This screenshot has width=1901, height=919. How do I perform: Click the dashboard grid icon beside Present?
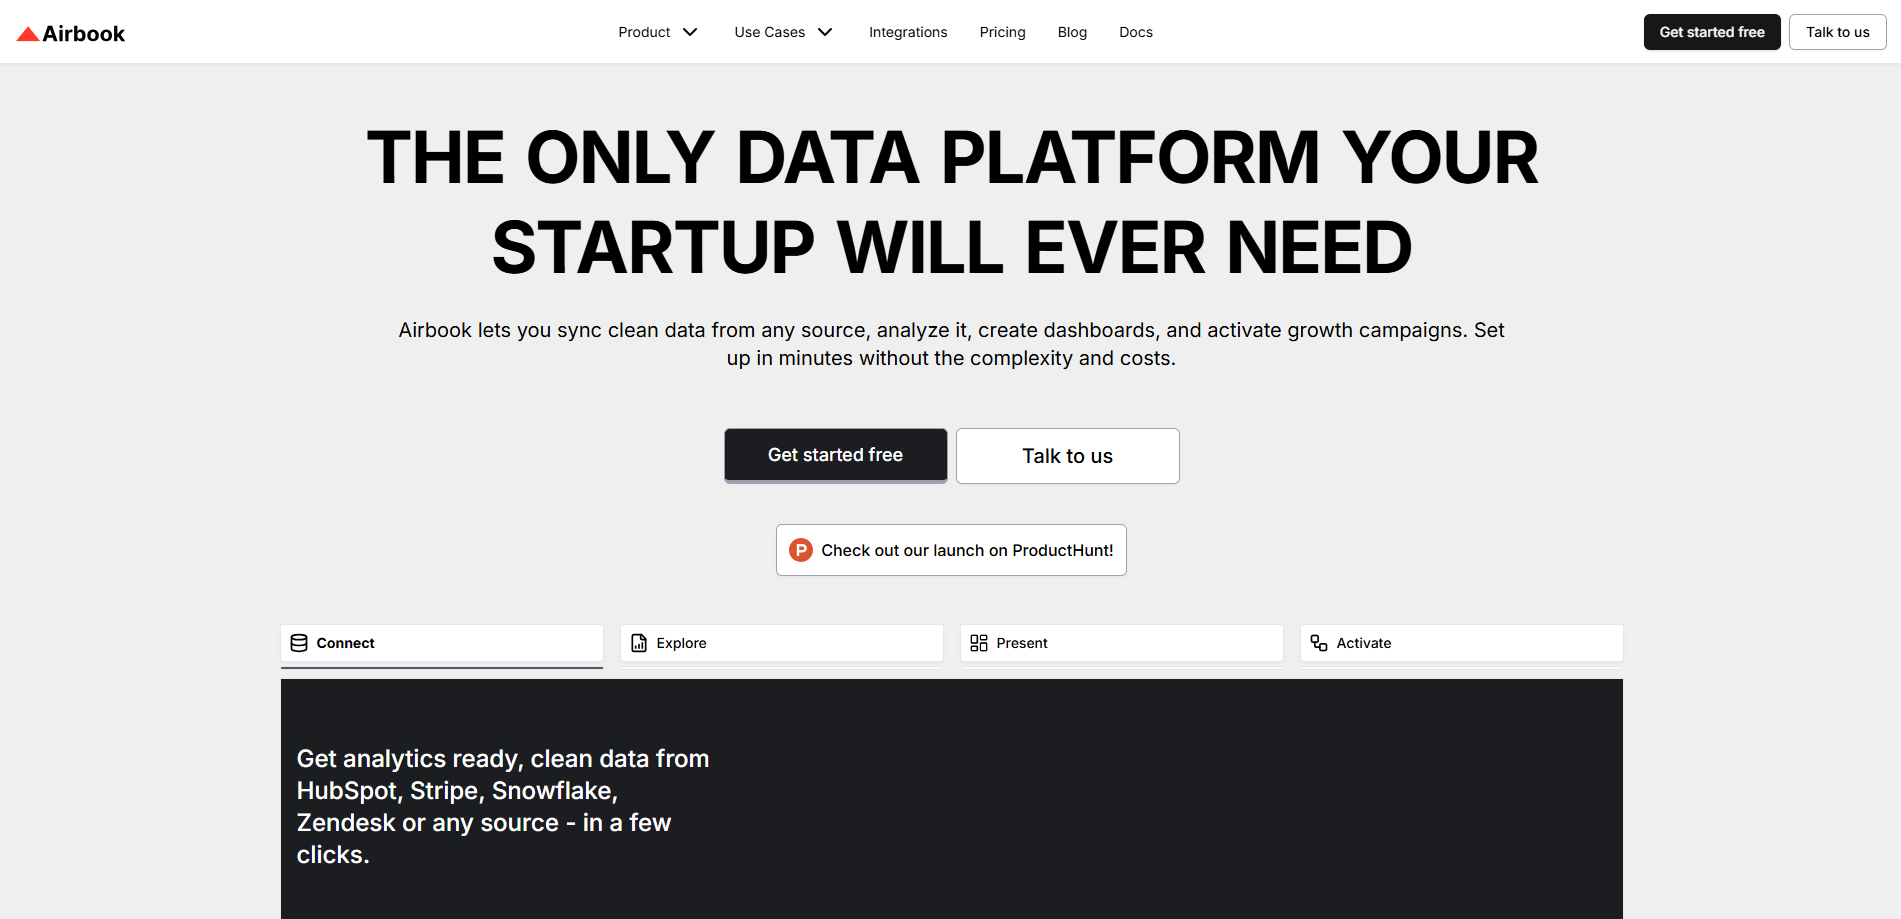(x=979, y=643)
